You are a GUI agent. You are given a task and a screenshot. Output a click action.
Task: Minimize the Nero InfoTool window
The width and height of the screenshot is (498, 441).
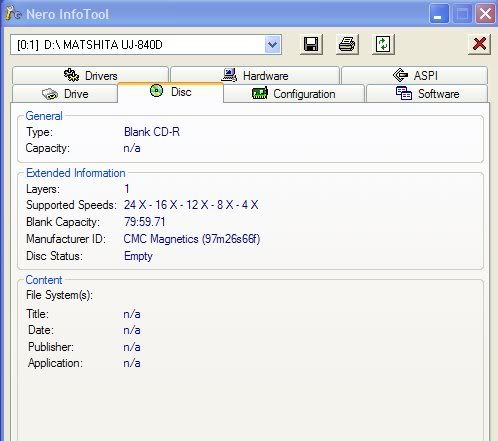(x=439, y=14)
